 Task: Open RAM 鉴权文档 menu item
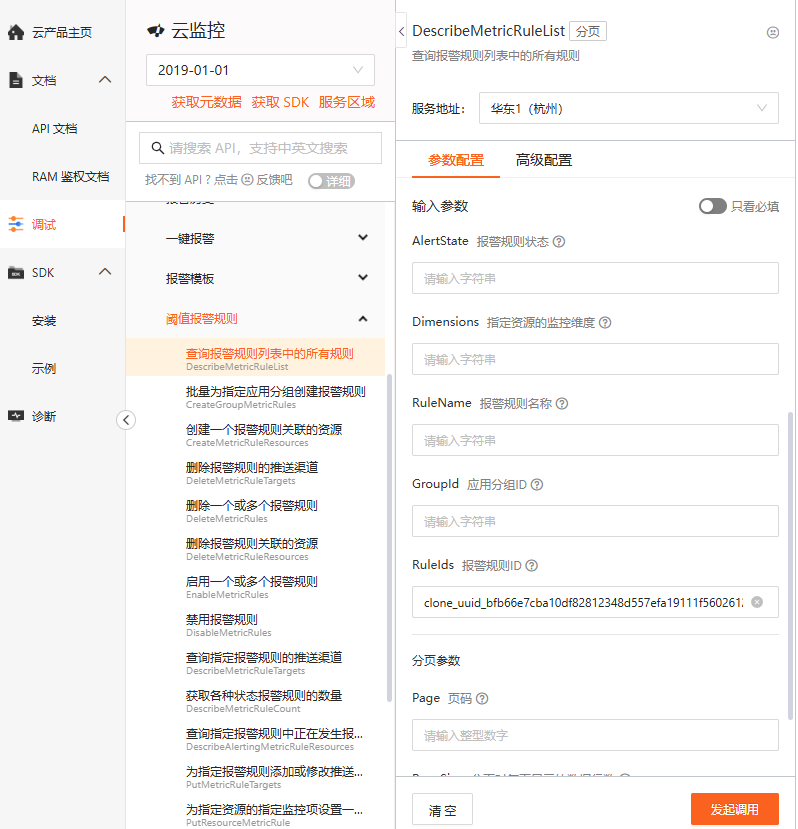tap(70, 177)
